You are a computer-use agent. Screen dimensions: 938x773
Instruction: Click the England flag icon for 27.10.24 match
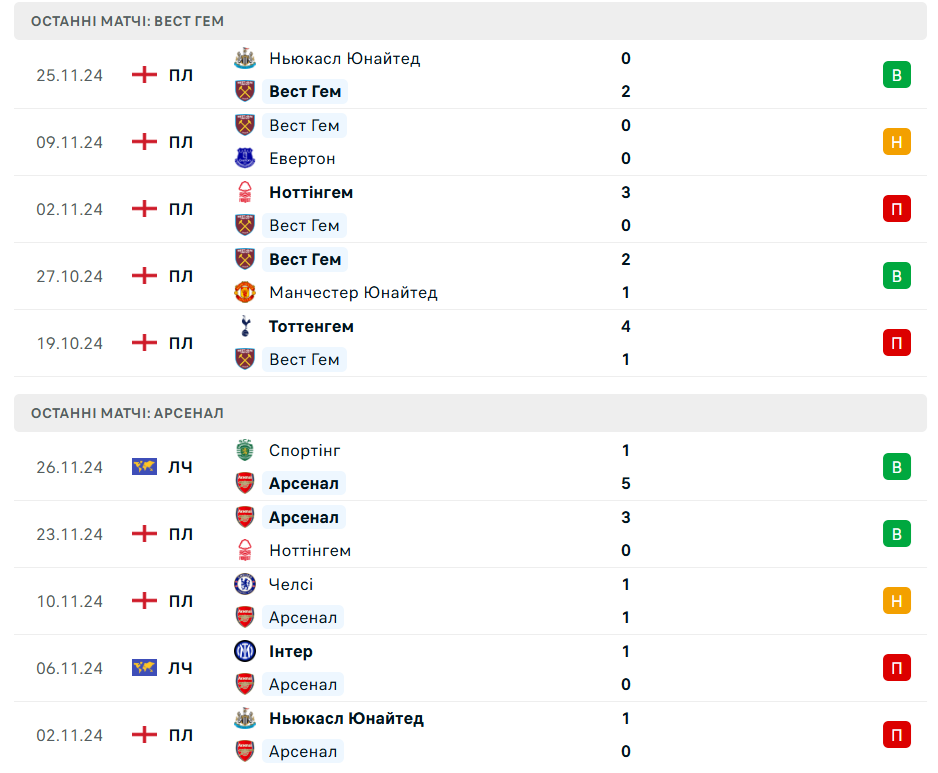point(144,276)
